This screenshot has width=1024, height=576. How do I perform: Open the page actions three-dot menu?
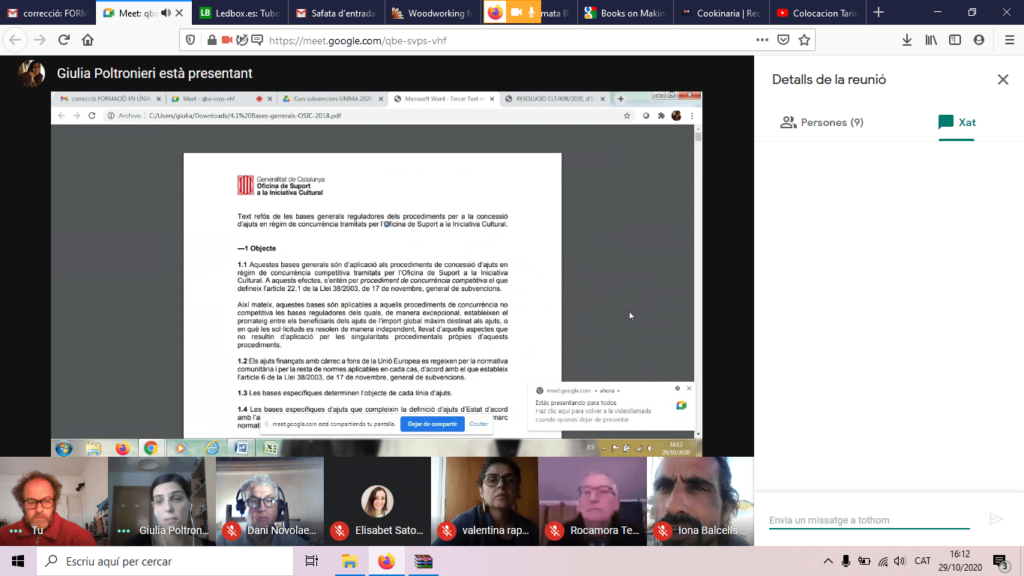[762, 40]
